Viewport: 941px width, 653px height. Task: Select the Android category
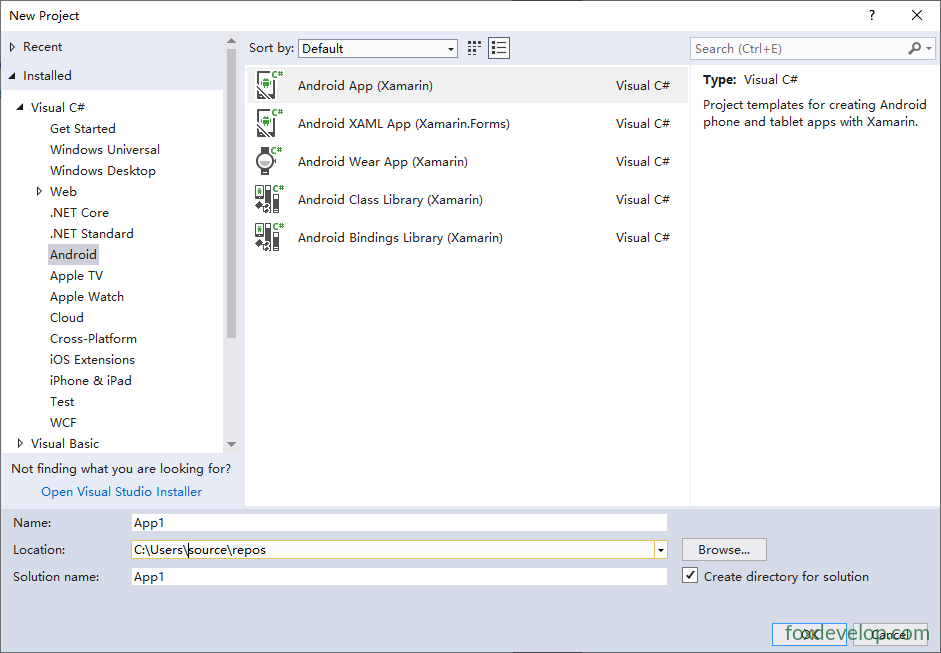click(73, 254)
